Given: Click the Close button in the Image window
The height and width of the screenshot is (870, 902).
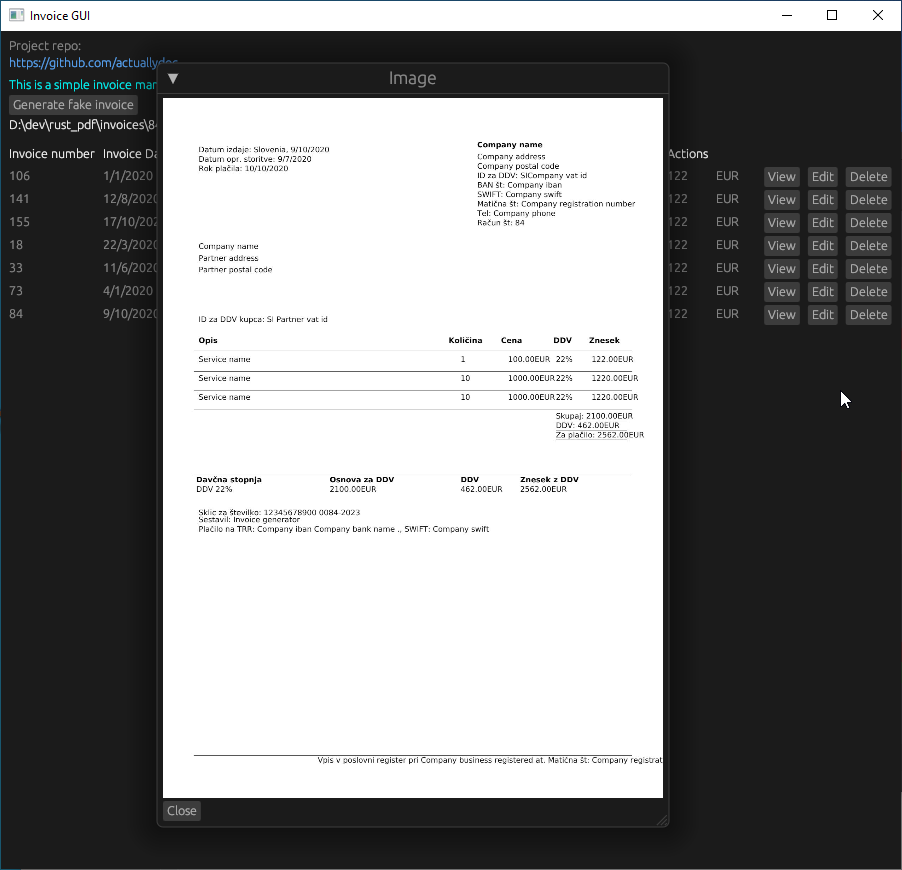Looking at the screenshot, I should click(182, 811).
